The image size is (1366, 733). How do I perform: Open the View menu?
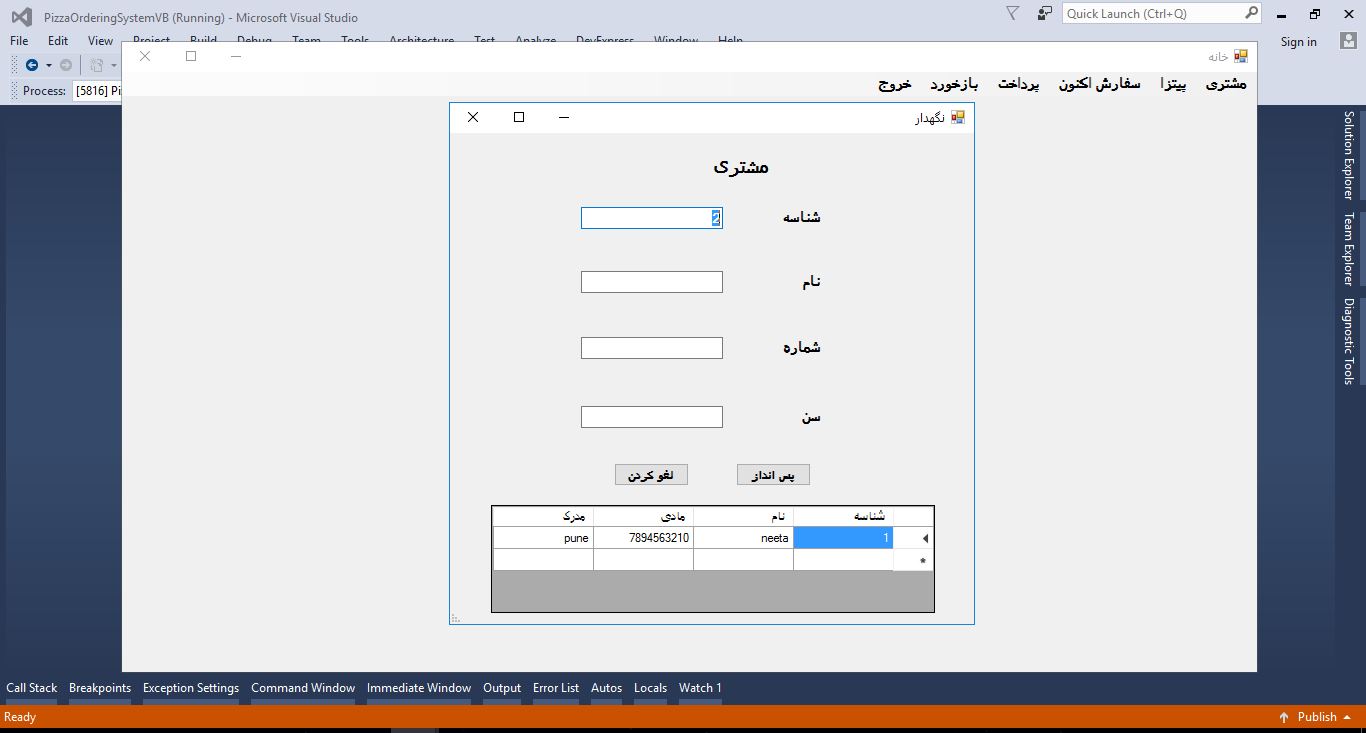coord(100,41)
